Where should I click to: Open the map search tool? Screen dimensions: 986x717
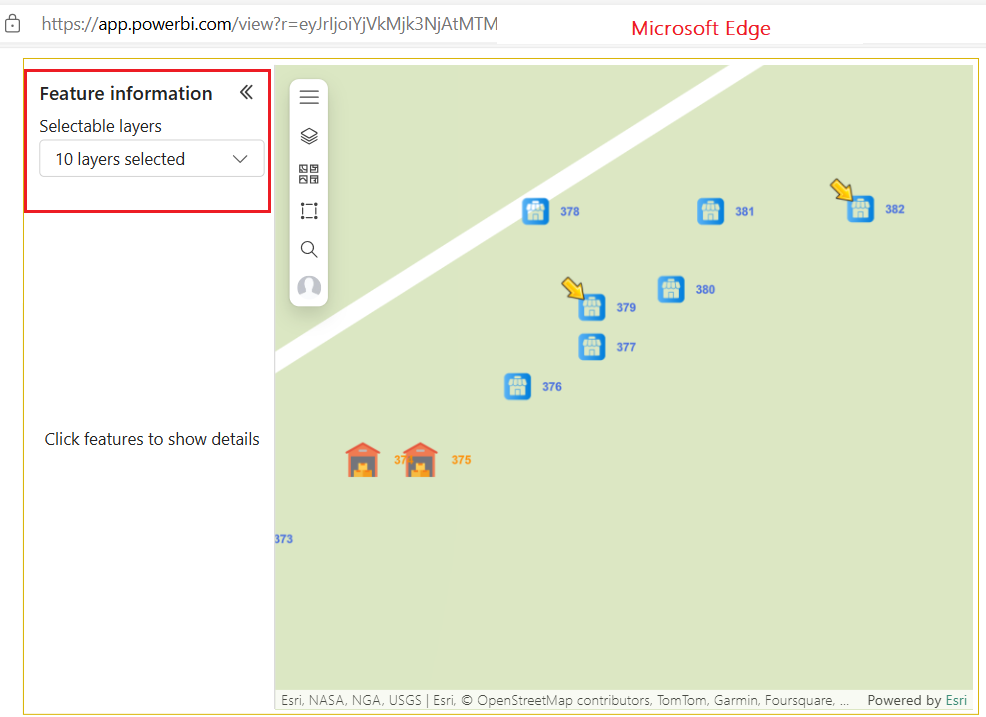click(309, 248)
